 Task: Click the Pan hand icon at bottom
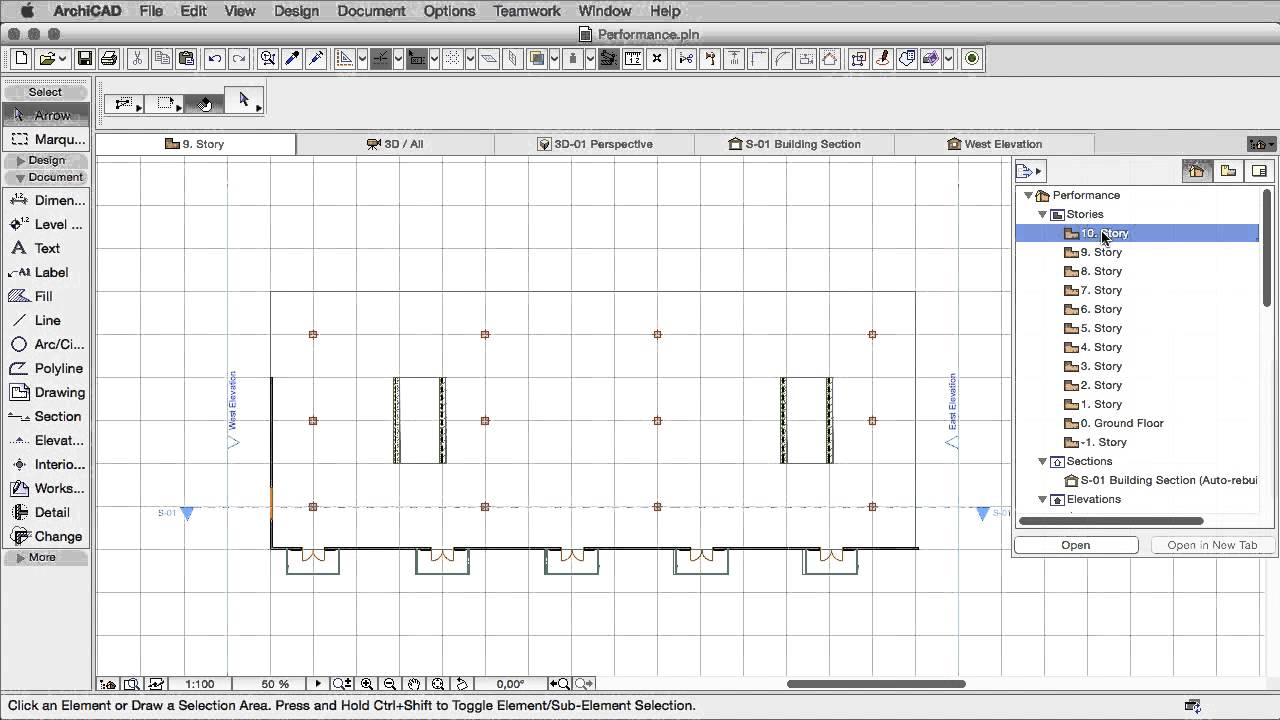[x=414, y=684]
